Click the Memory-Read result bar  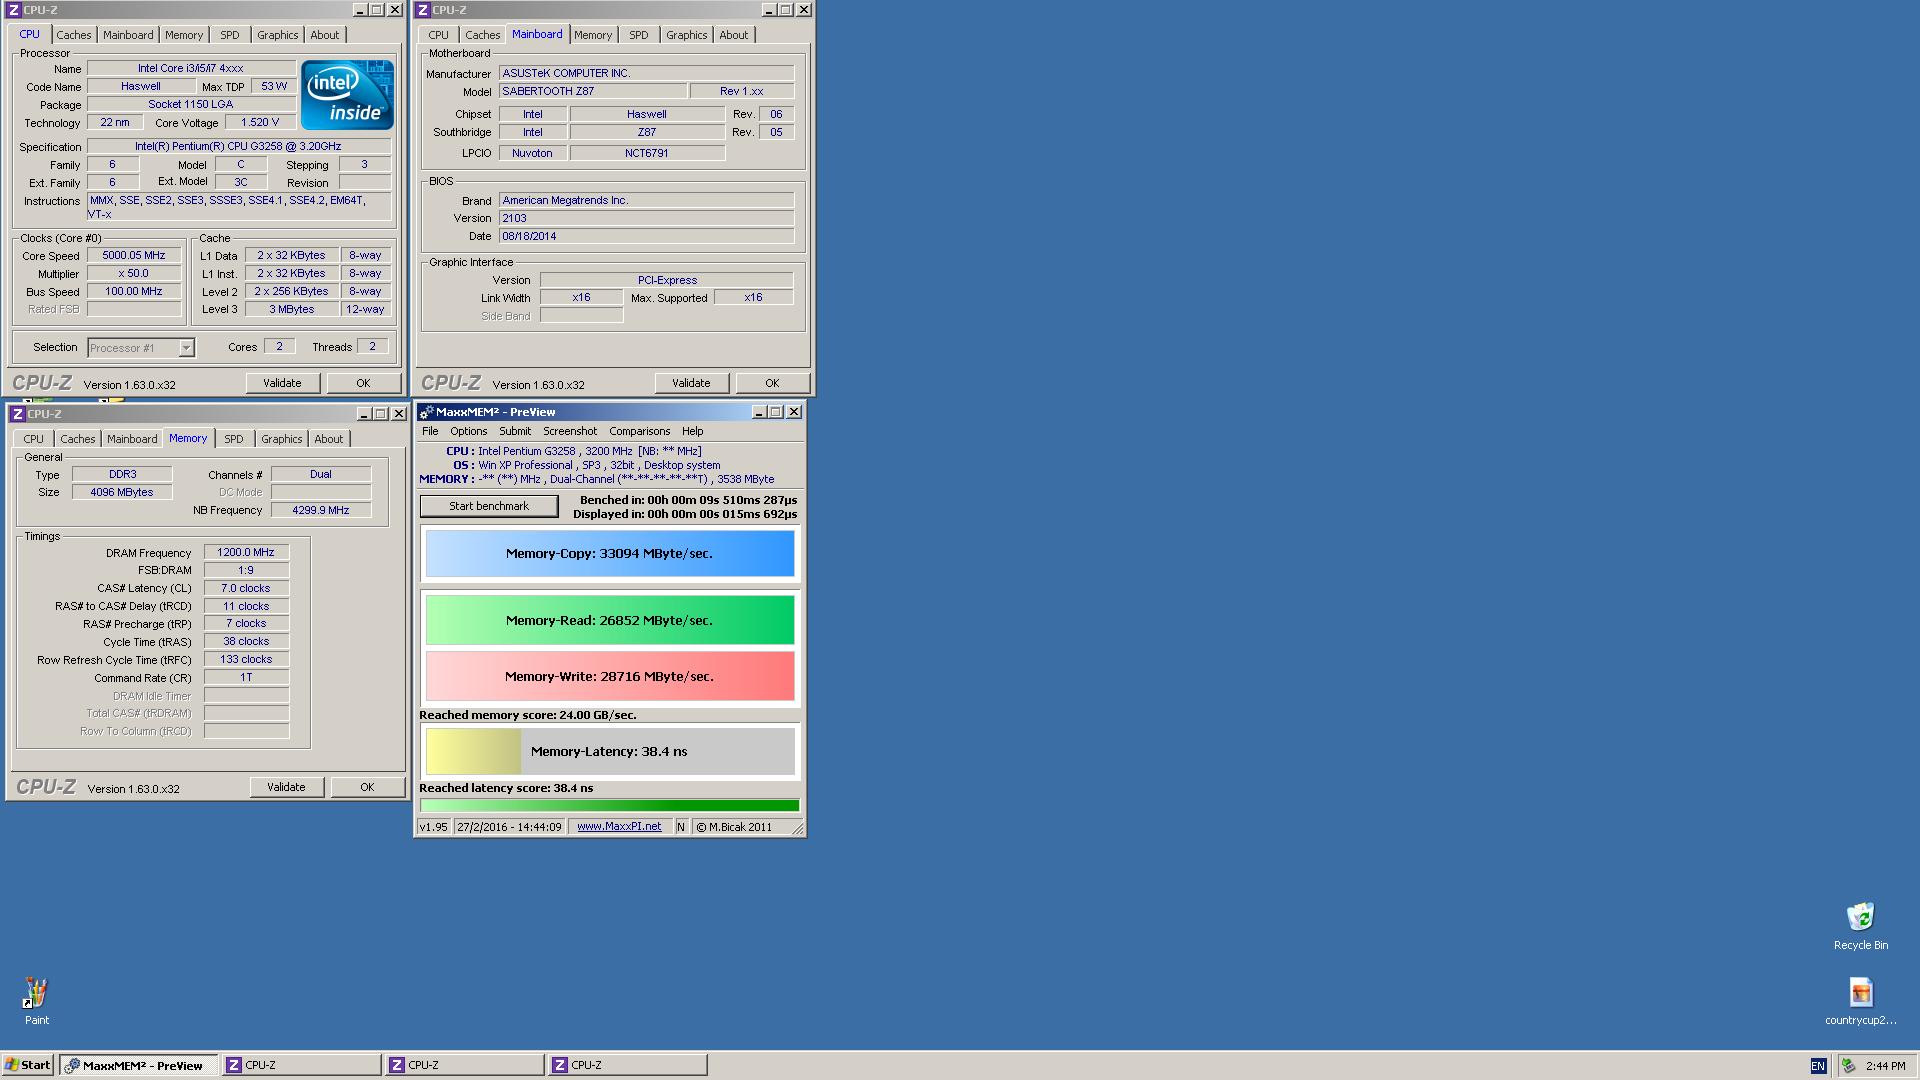610,620
